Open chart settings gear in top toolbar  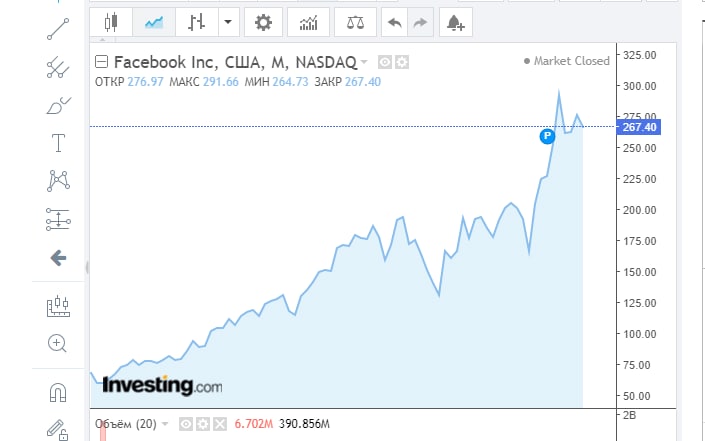point(263,21)
